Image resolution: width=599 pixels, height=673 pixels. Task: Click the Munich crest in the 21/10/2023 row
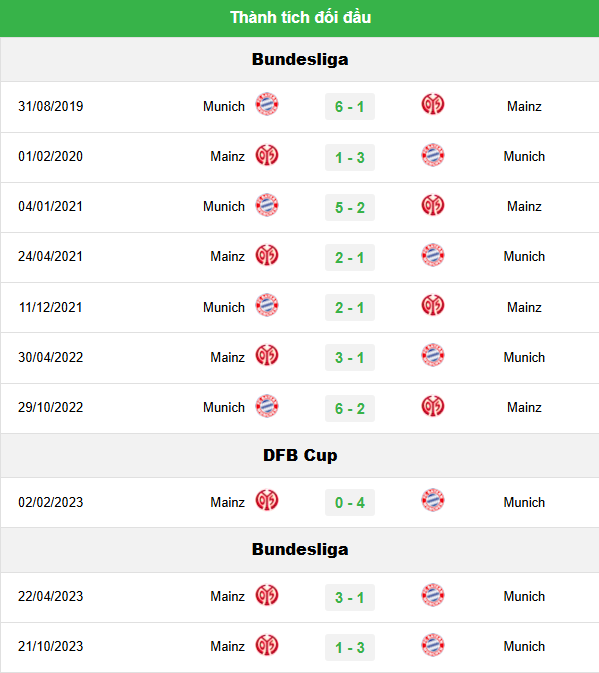click(x=433, y=645)
